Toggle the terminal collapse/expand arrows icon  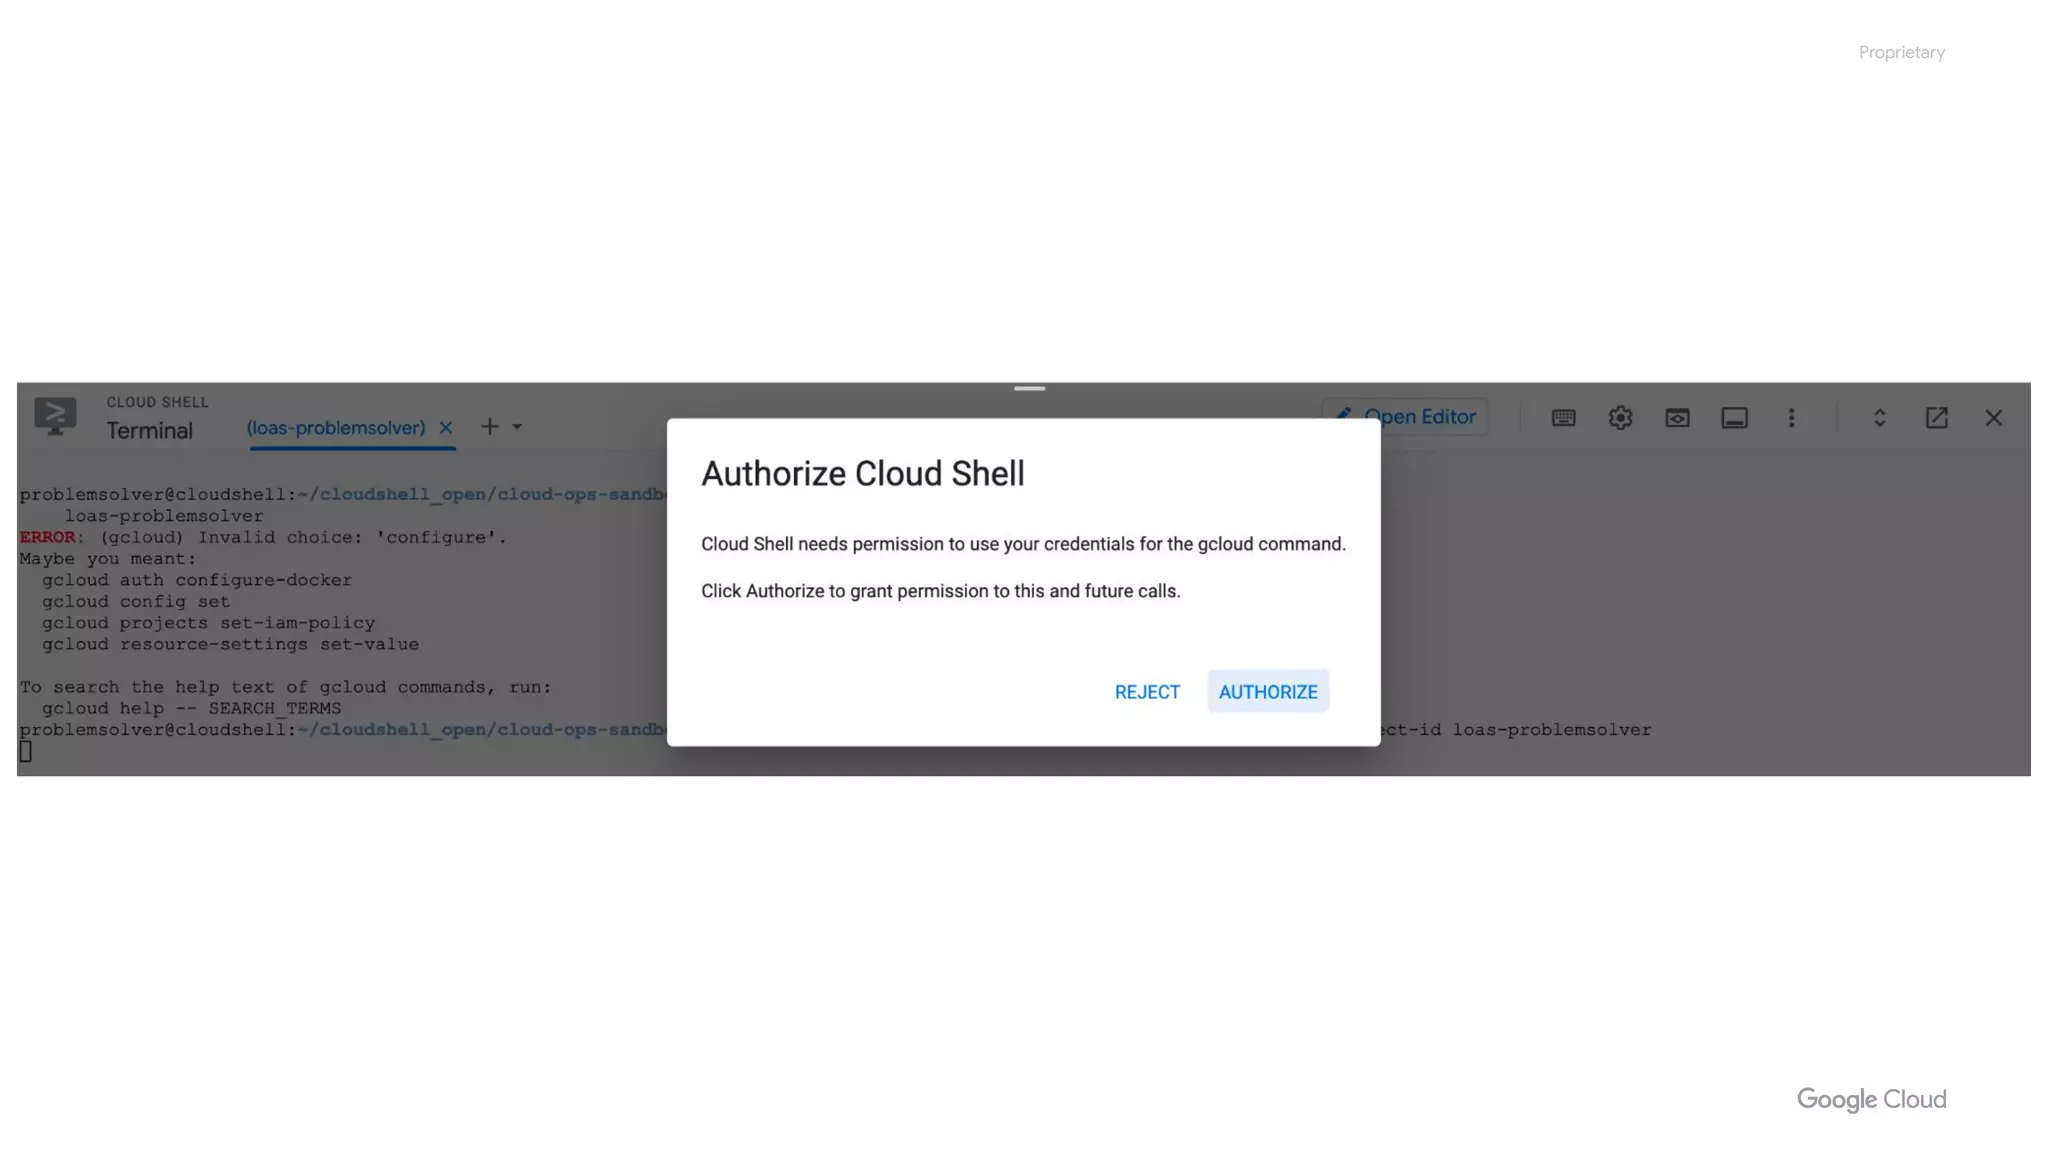(1879, 418)
